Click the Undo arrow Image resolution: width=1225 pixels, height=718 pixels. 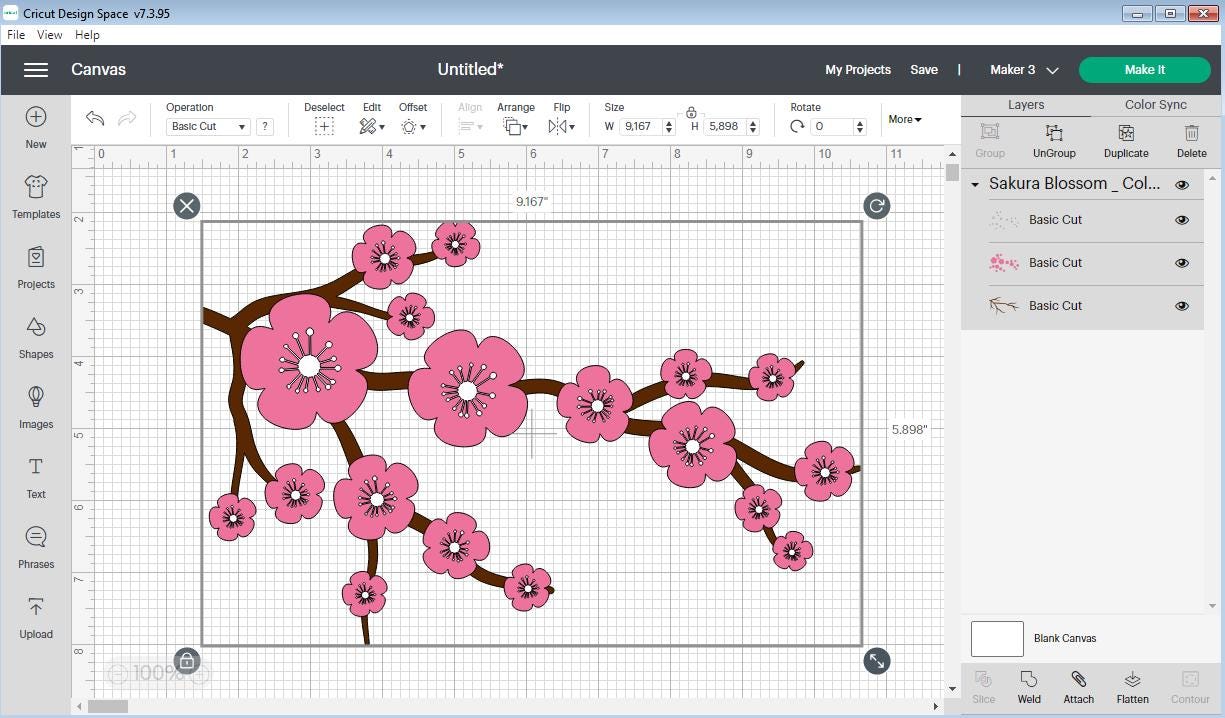[x=94, y=118]
